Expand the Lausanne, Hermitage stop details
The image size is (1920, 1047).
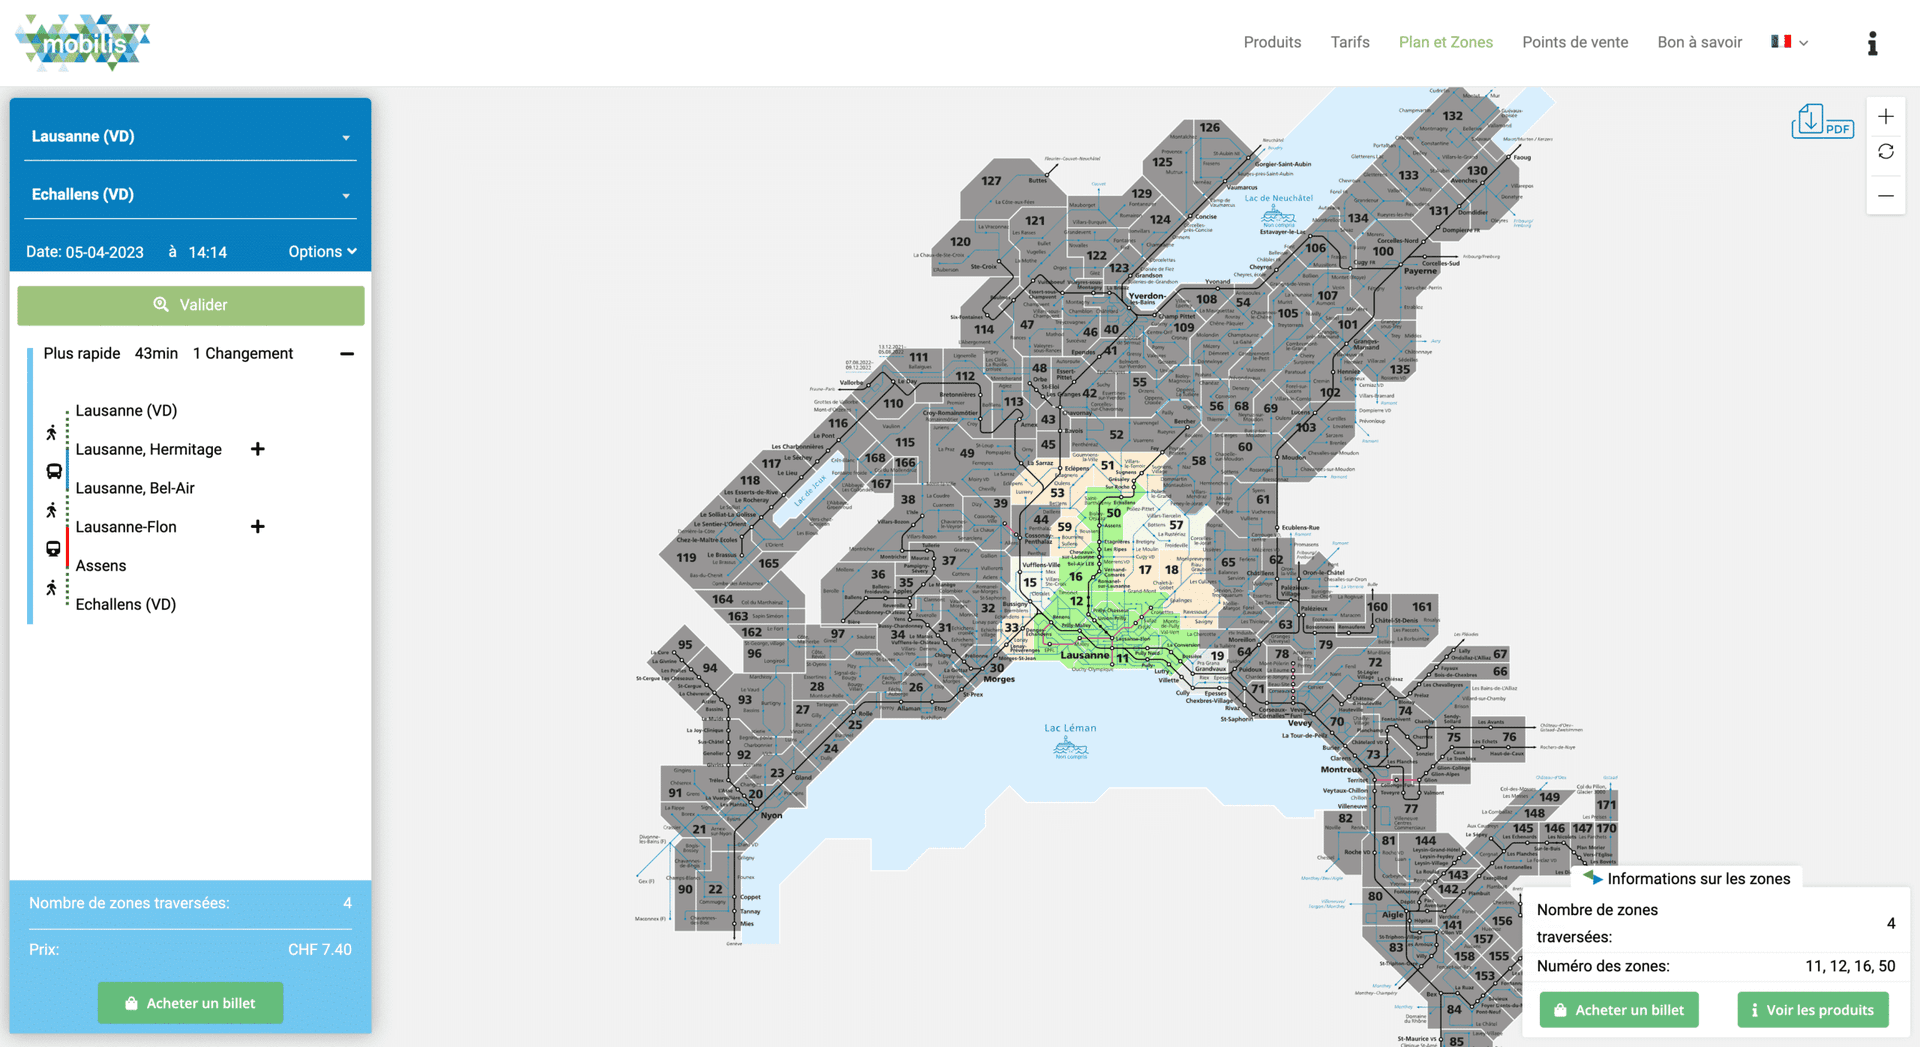pyautogui.click(x=257, y=449)
